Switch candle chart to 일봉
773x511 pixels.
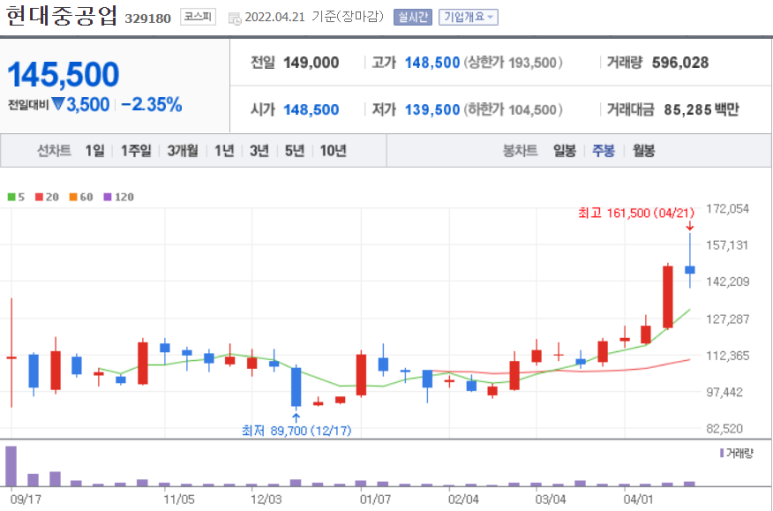(x=564, y=151)
